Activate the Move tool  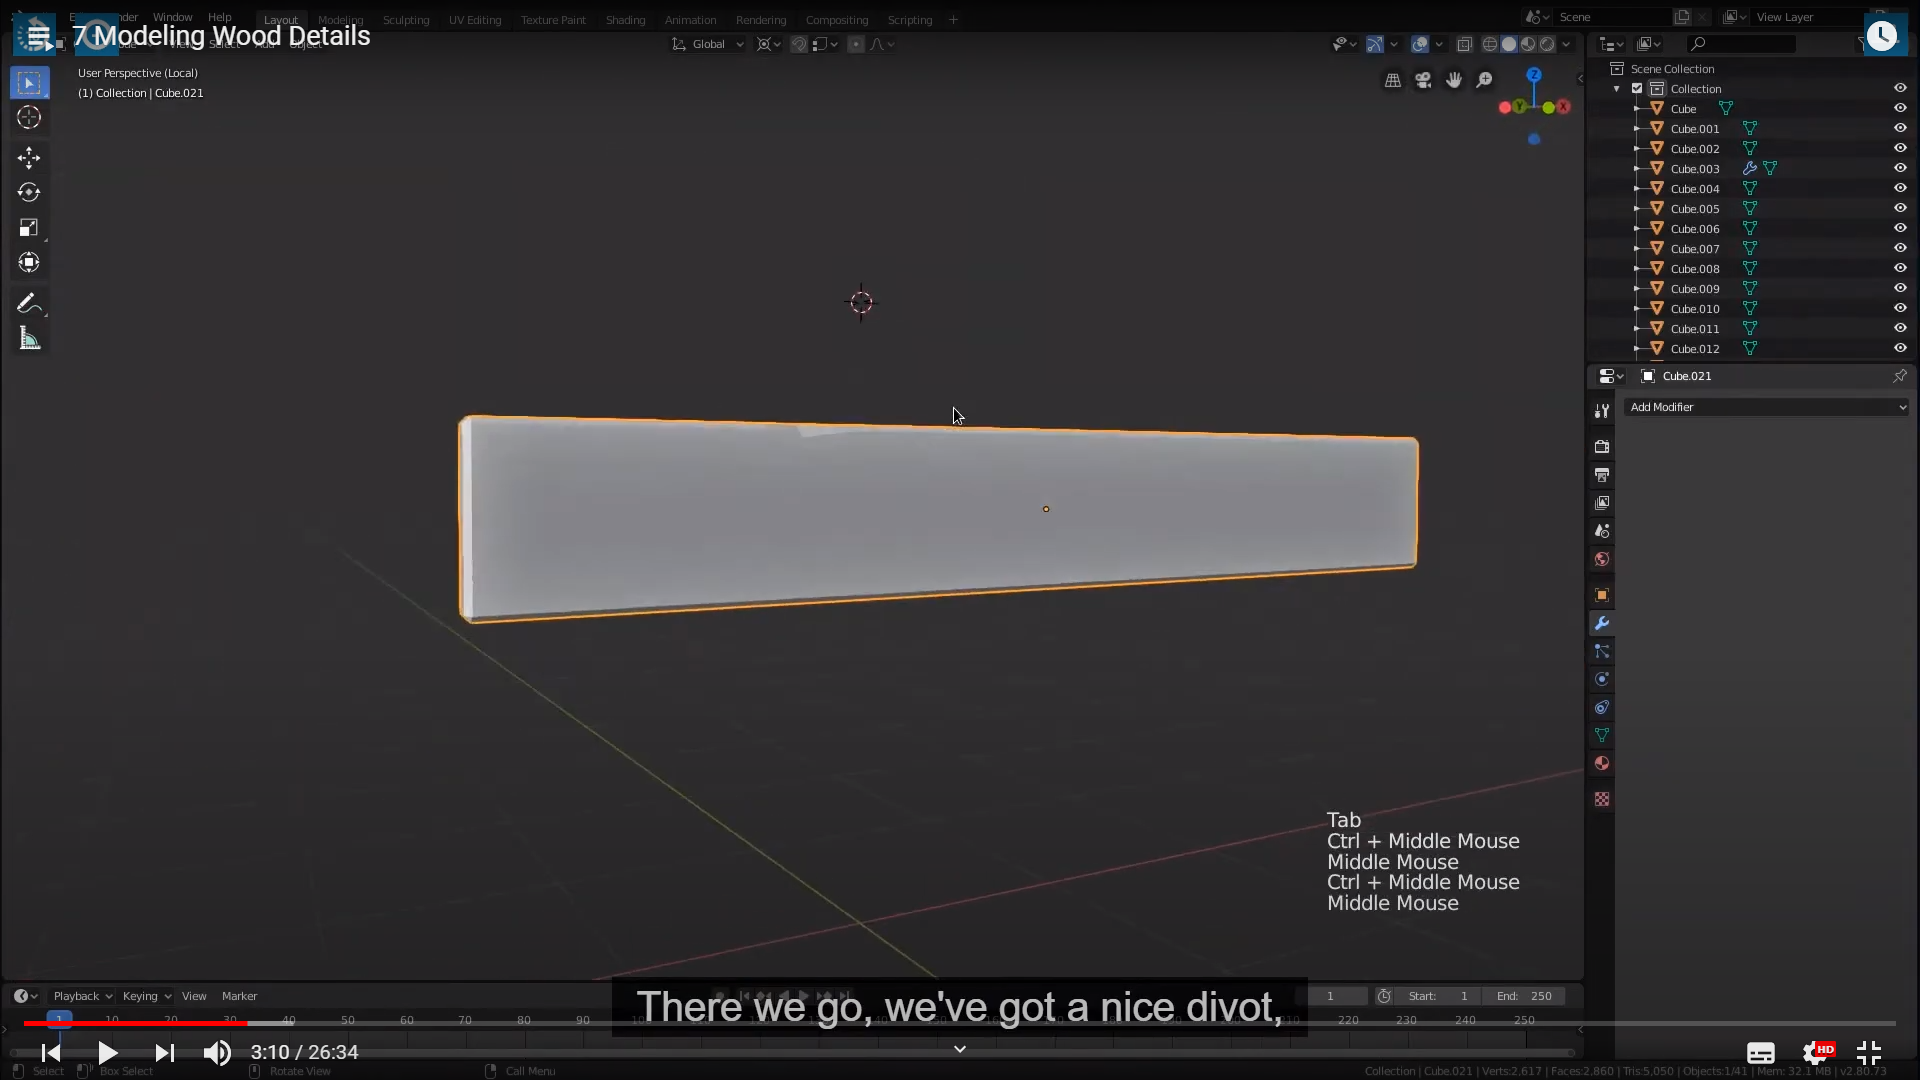[29, 157]
